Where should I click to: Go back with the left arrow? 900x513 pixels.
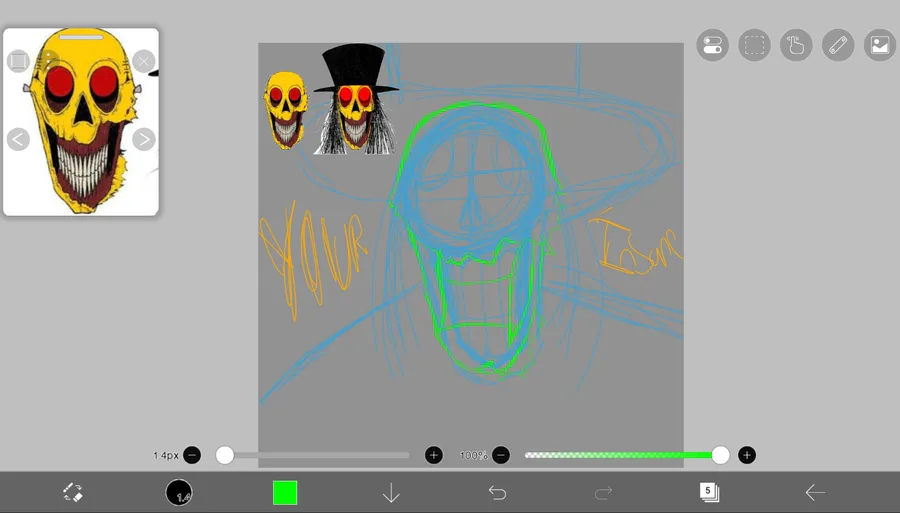click(815, 492)
